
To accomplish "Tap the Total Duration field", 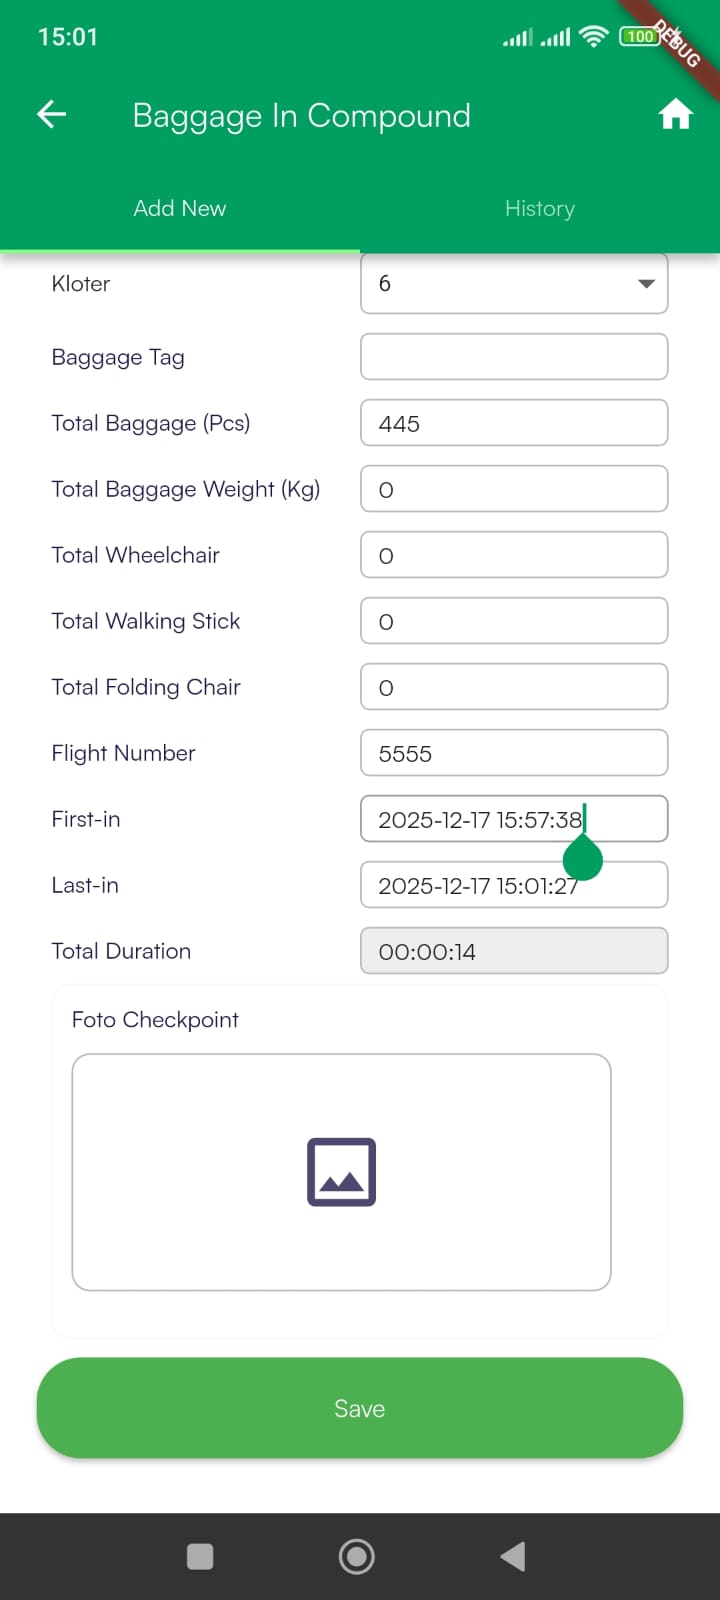I will tap(514, 951).
